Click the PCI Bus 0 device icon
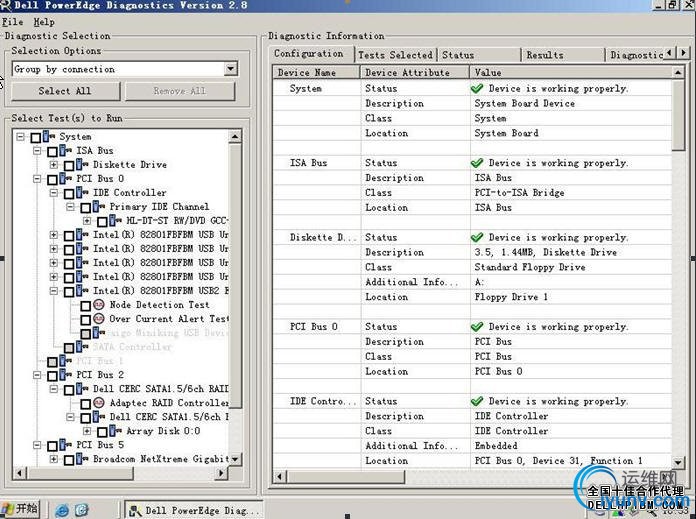Screen dimensions: 696x519 [66, 178]
